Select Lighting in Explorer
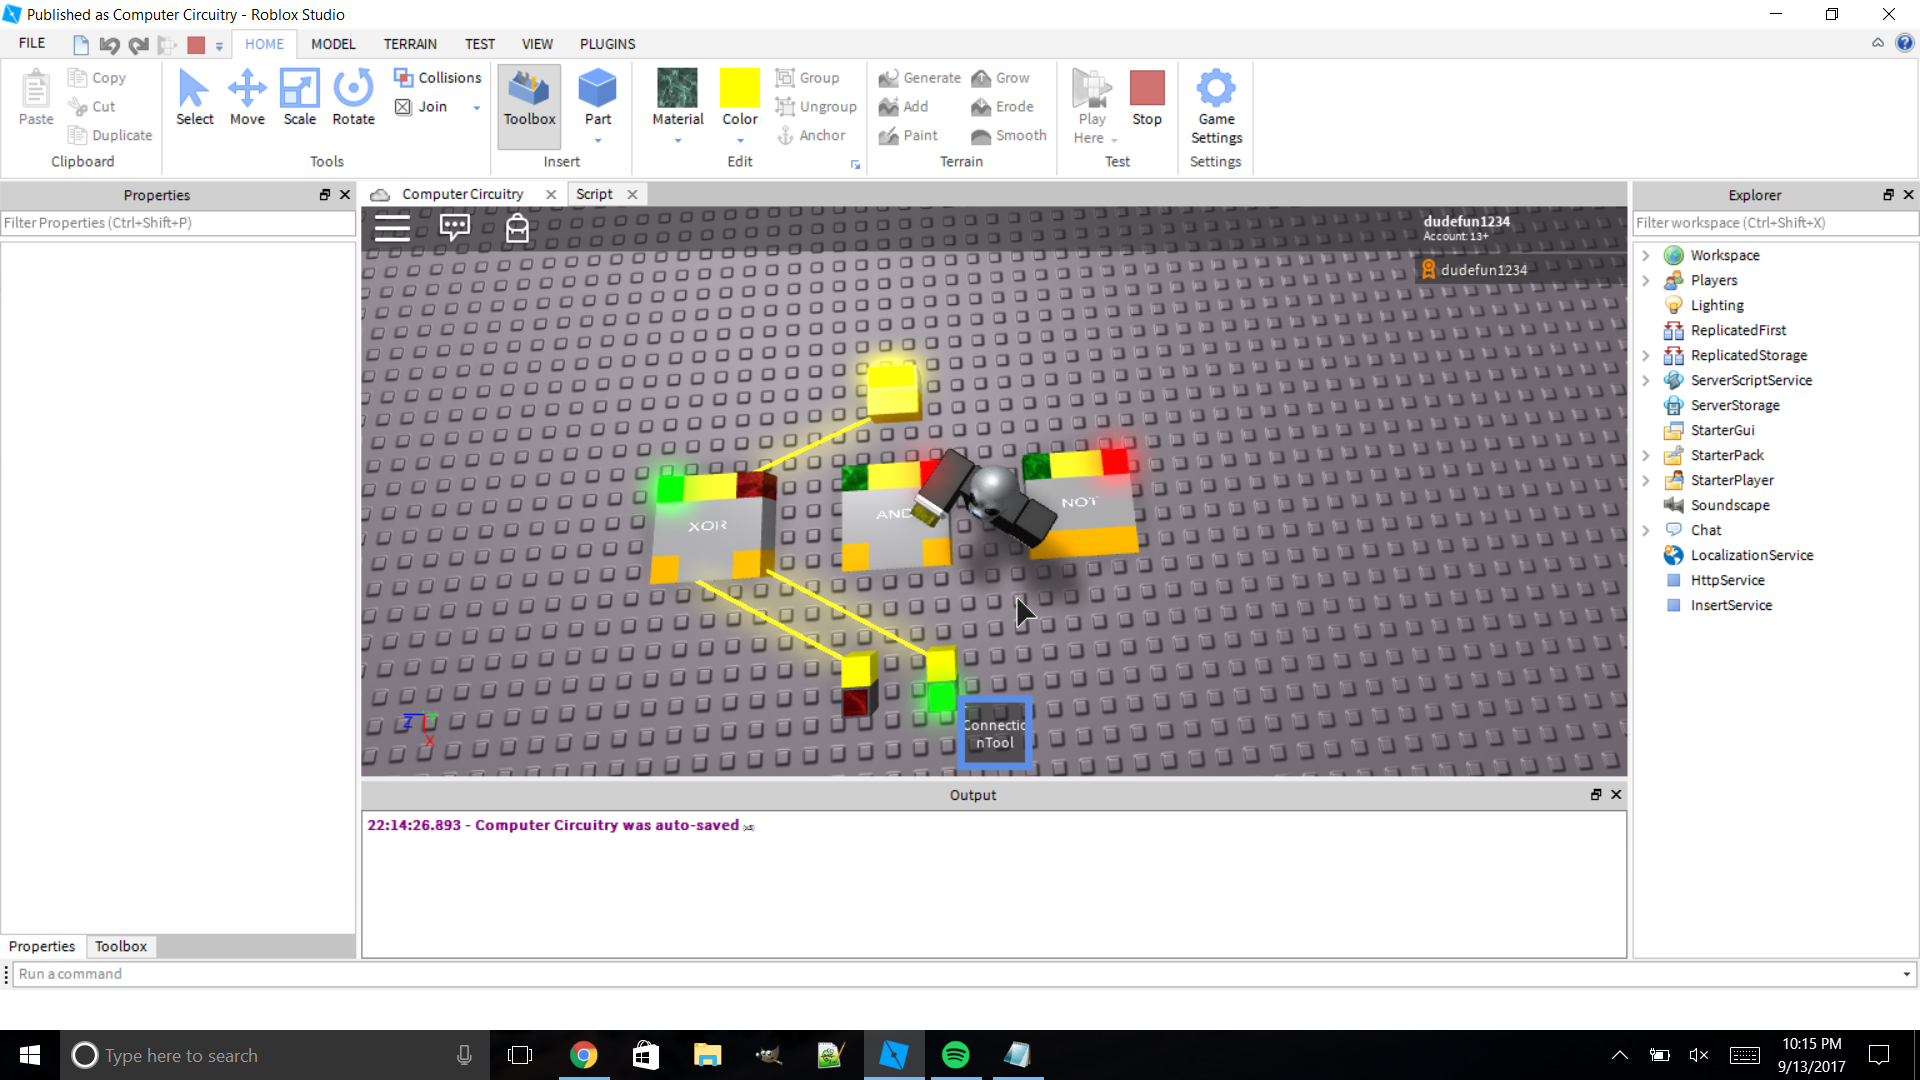The height and width of the screenshot is (1080, 1920). (x=1717, y=306)
